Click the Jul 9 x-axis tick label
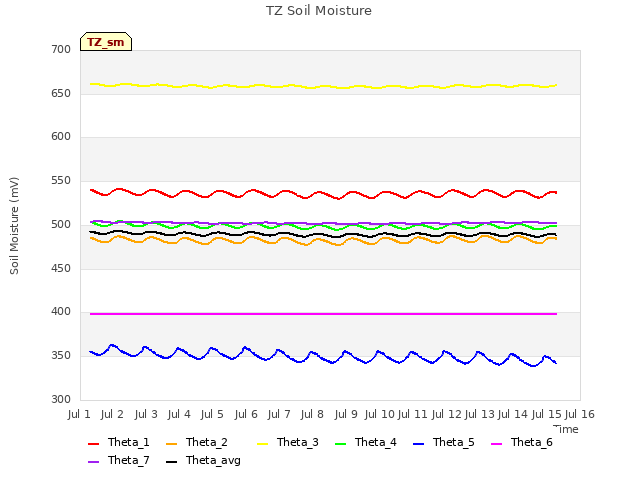This screenshot has width=640, height=480. [x=346, y=414]
